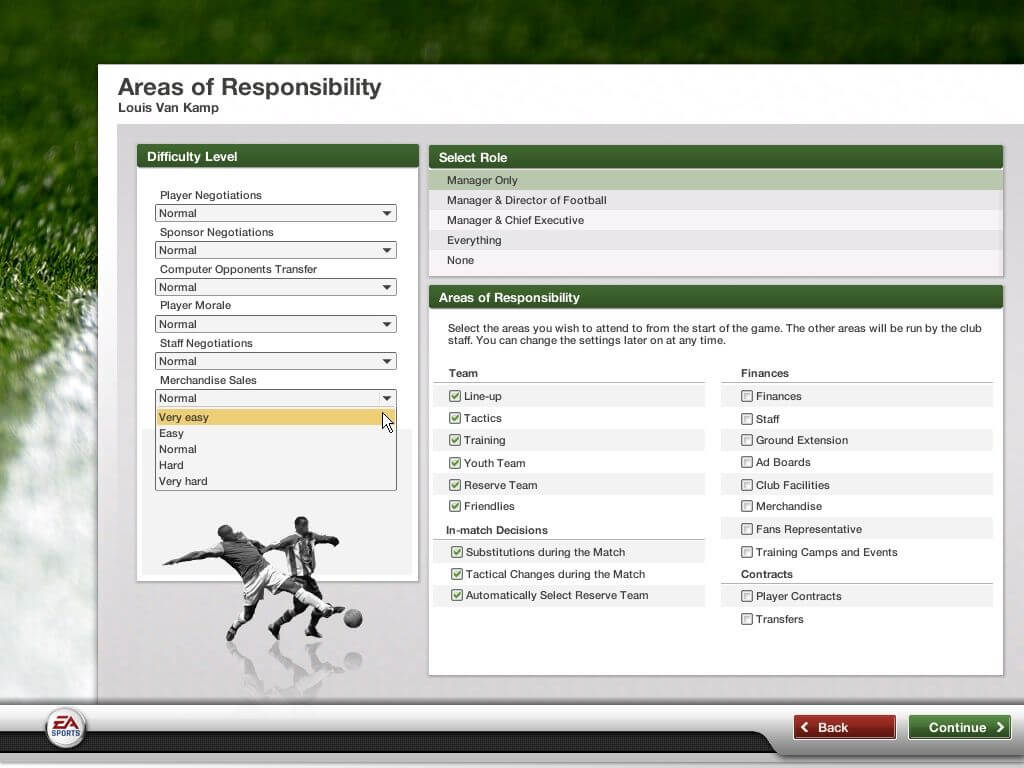The height and width of the screenshot is (768, 1024).
Task: Proceed with the green Continue button
Action: (959, 728)
